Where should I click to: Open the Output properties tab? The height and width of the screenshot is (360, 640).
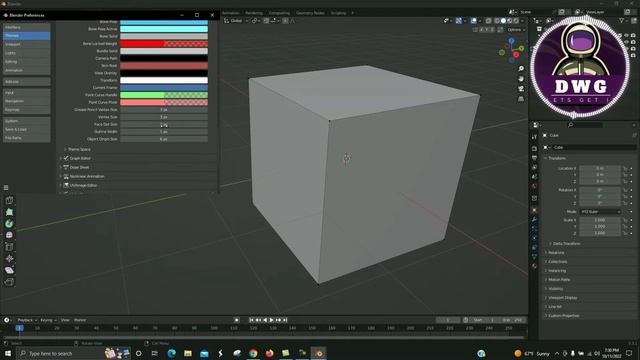[x=534, y=158]
